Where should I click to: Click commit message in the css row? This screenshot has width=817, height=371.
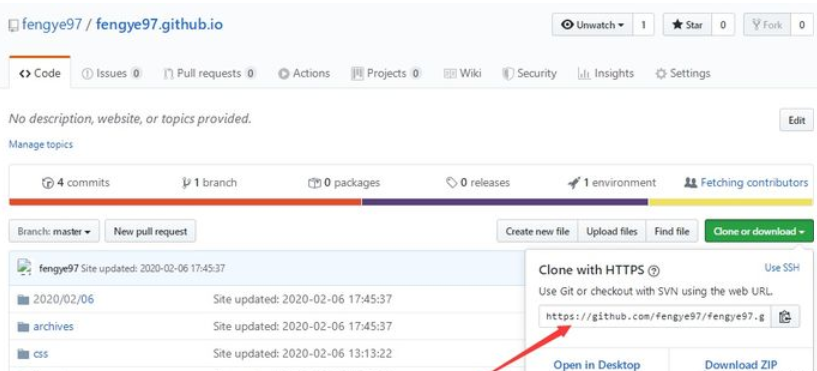point(303,354)
